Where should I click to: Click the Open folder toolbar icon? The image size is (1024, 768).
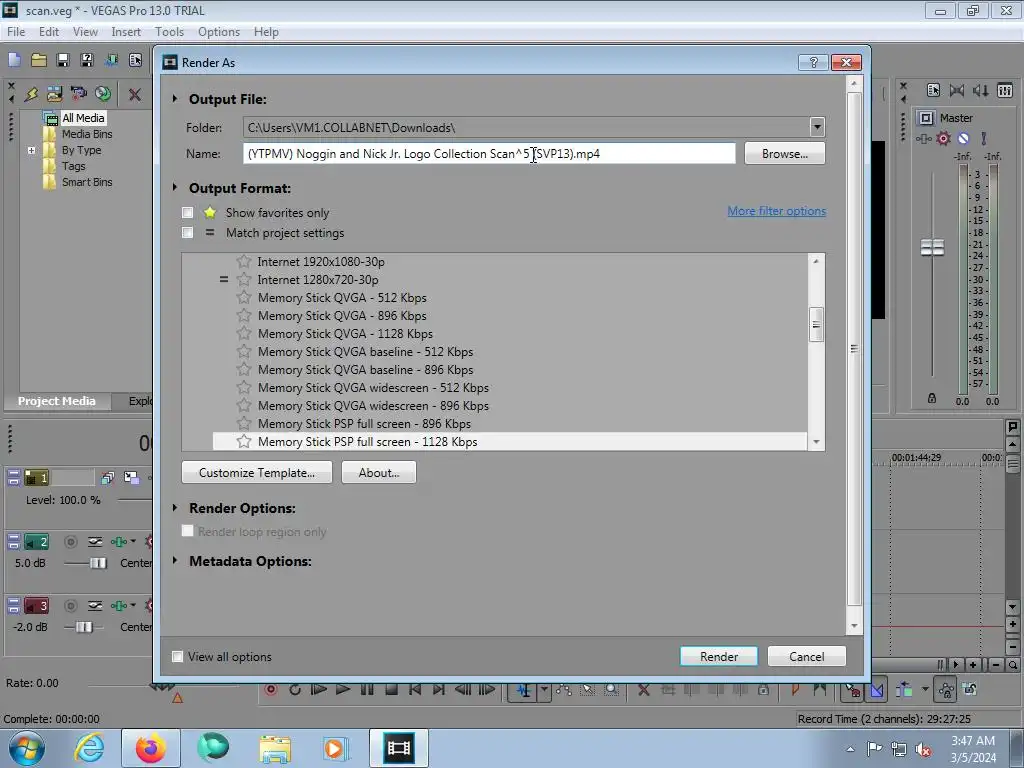tap(39, 60)
